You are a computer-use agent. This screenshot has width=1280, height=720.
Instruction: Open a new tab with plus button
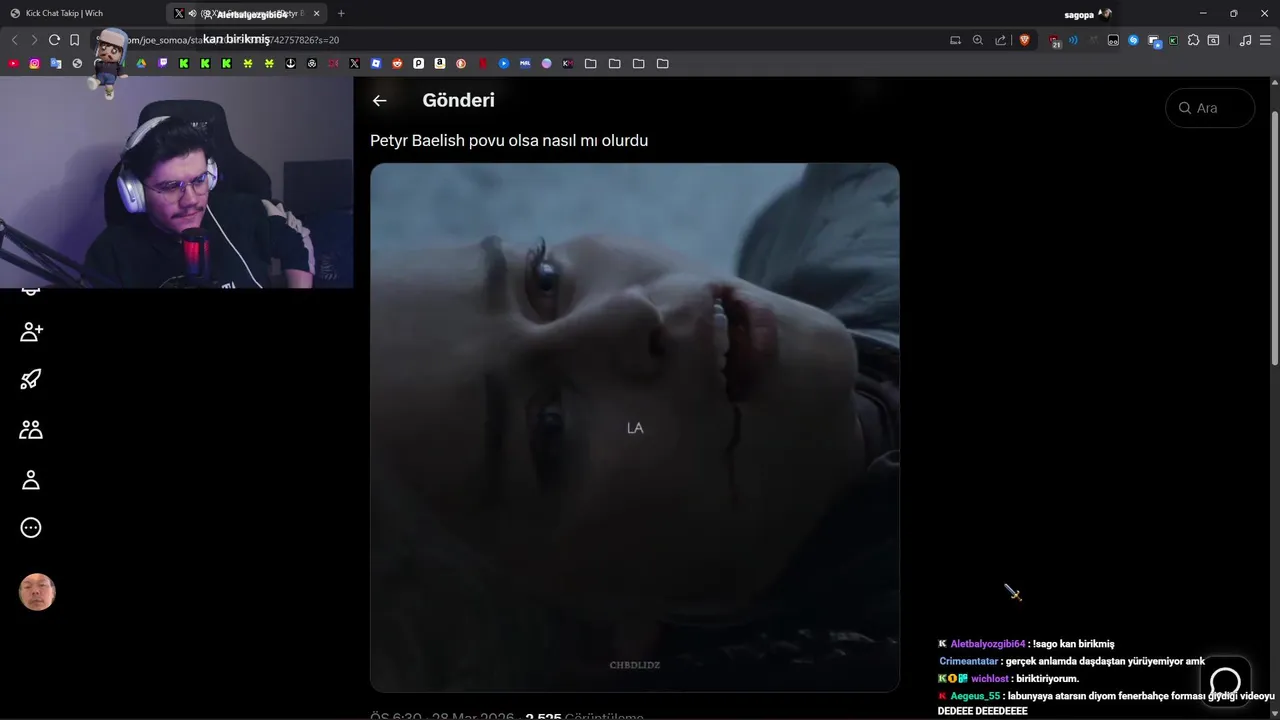341,14
